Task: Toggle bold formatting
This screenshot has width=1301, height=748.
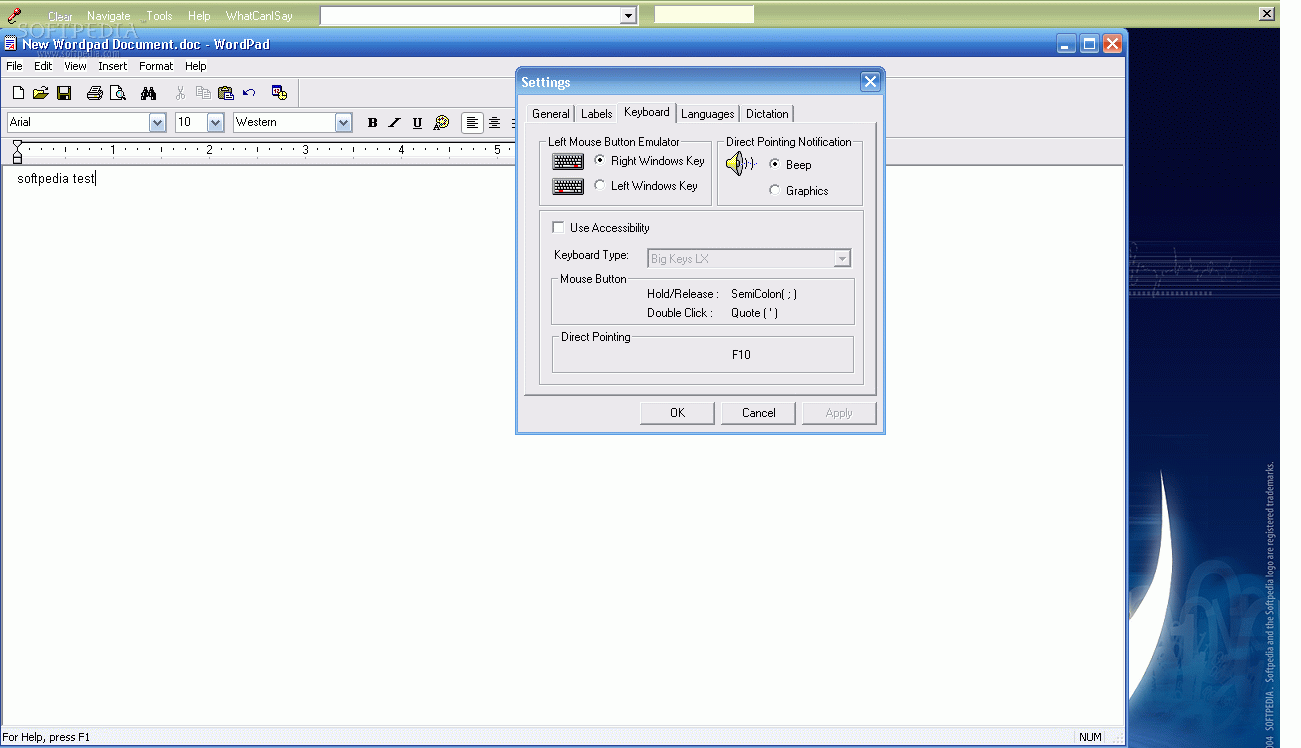Action: pyautogui.click(x=372, y=123)
